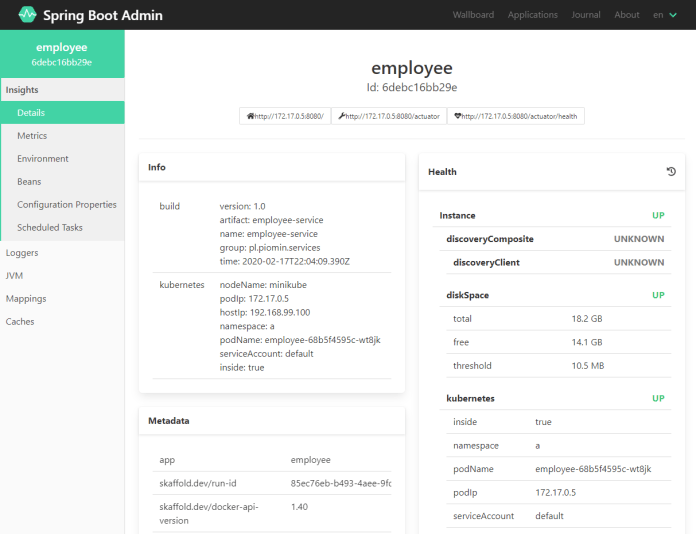Open the en language dropdown

pyautogui.click(x=664, y=15)
